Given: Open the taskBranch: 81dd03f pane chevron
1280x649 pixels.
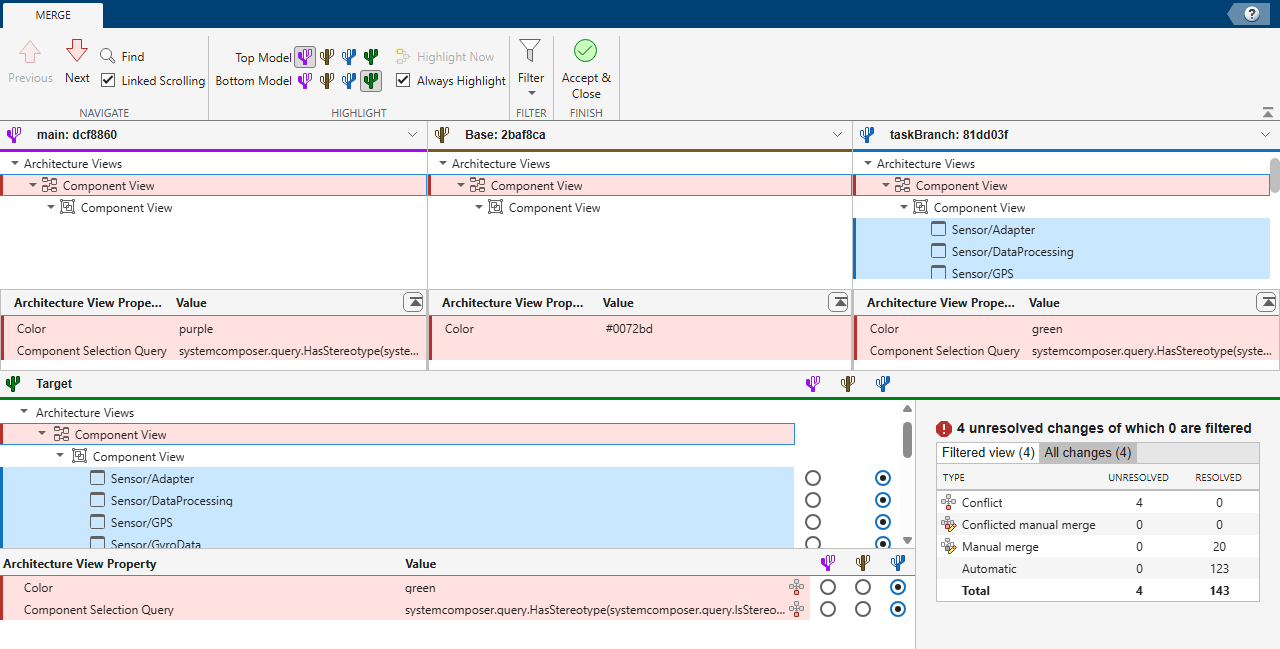Looking at the screenshot, I should pos(1267,135).
